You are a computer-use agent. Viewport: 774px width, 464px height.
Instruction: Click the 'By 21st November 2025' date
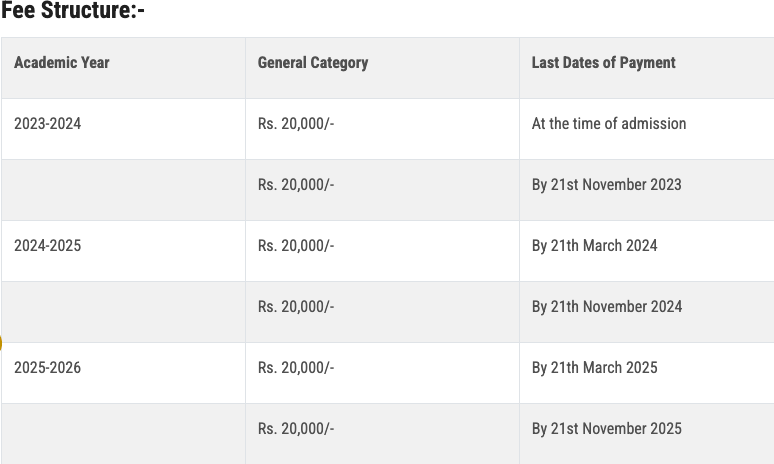click(x=607, y=429)
